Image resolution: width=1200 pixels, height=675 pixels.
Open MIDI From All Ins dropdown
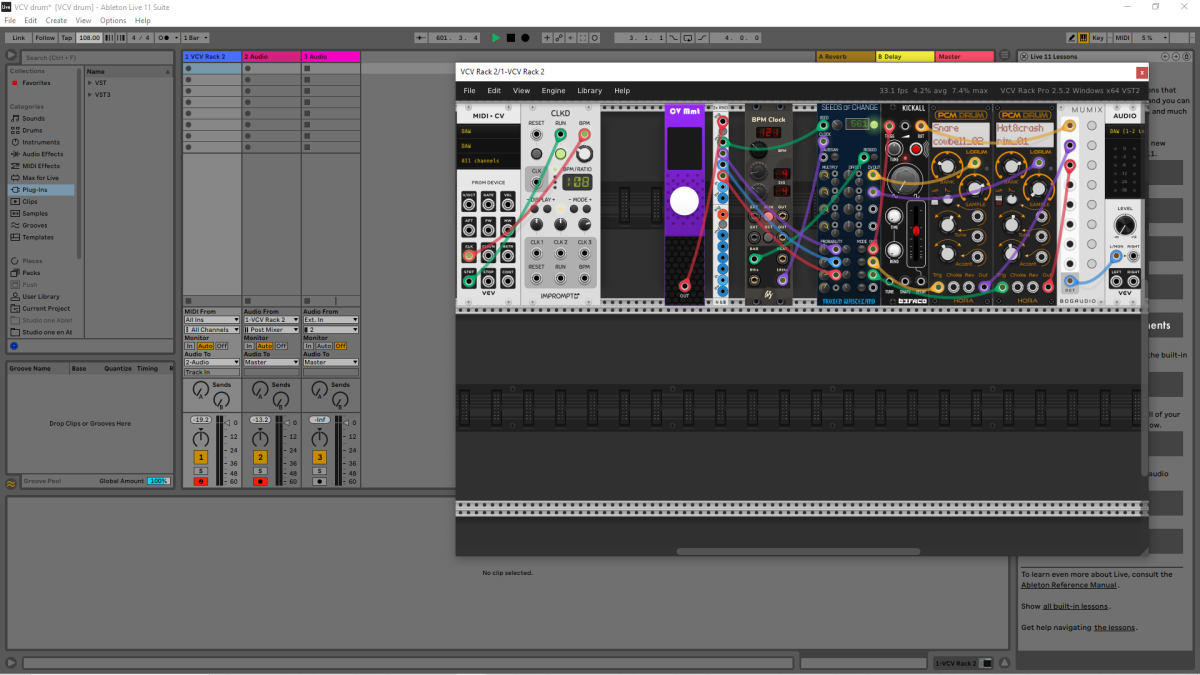point(212,320)
